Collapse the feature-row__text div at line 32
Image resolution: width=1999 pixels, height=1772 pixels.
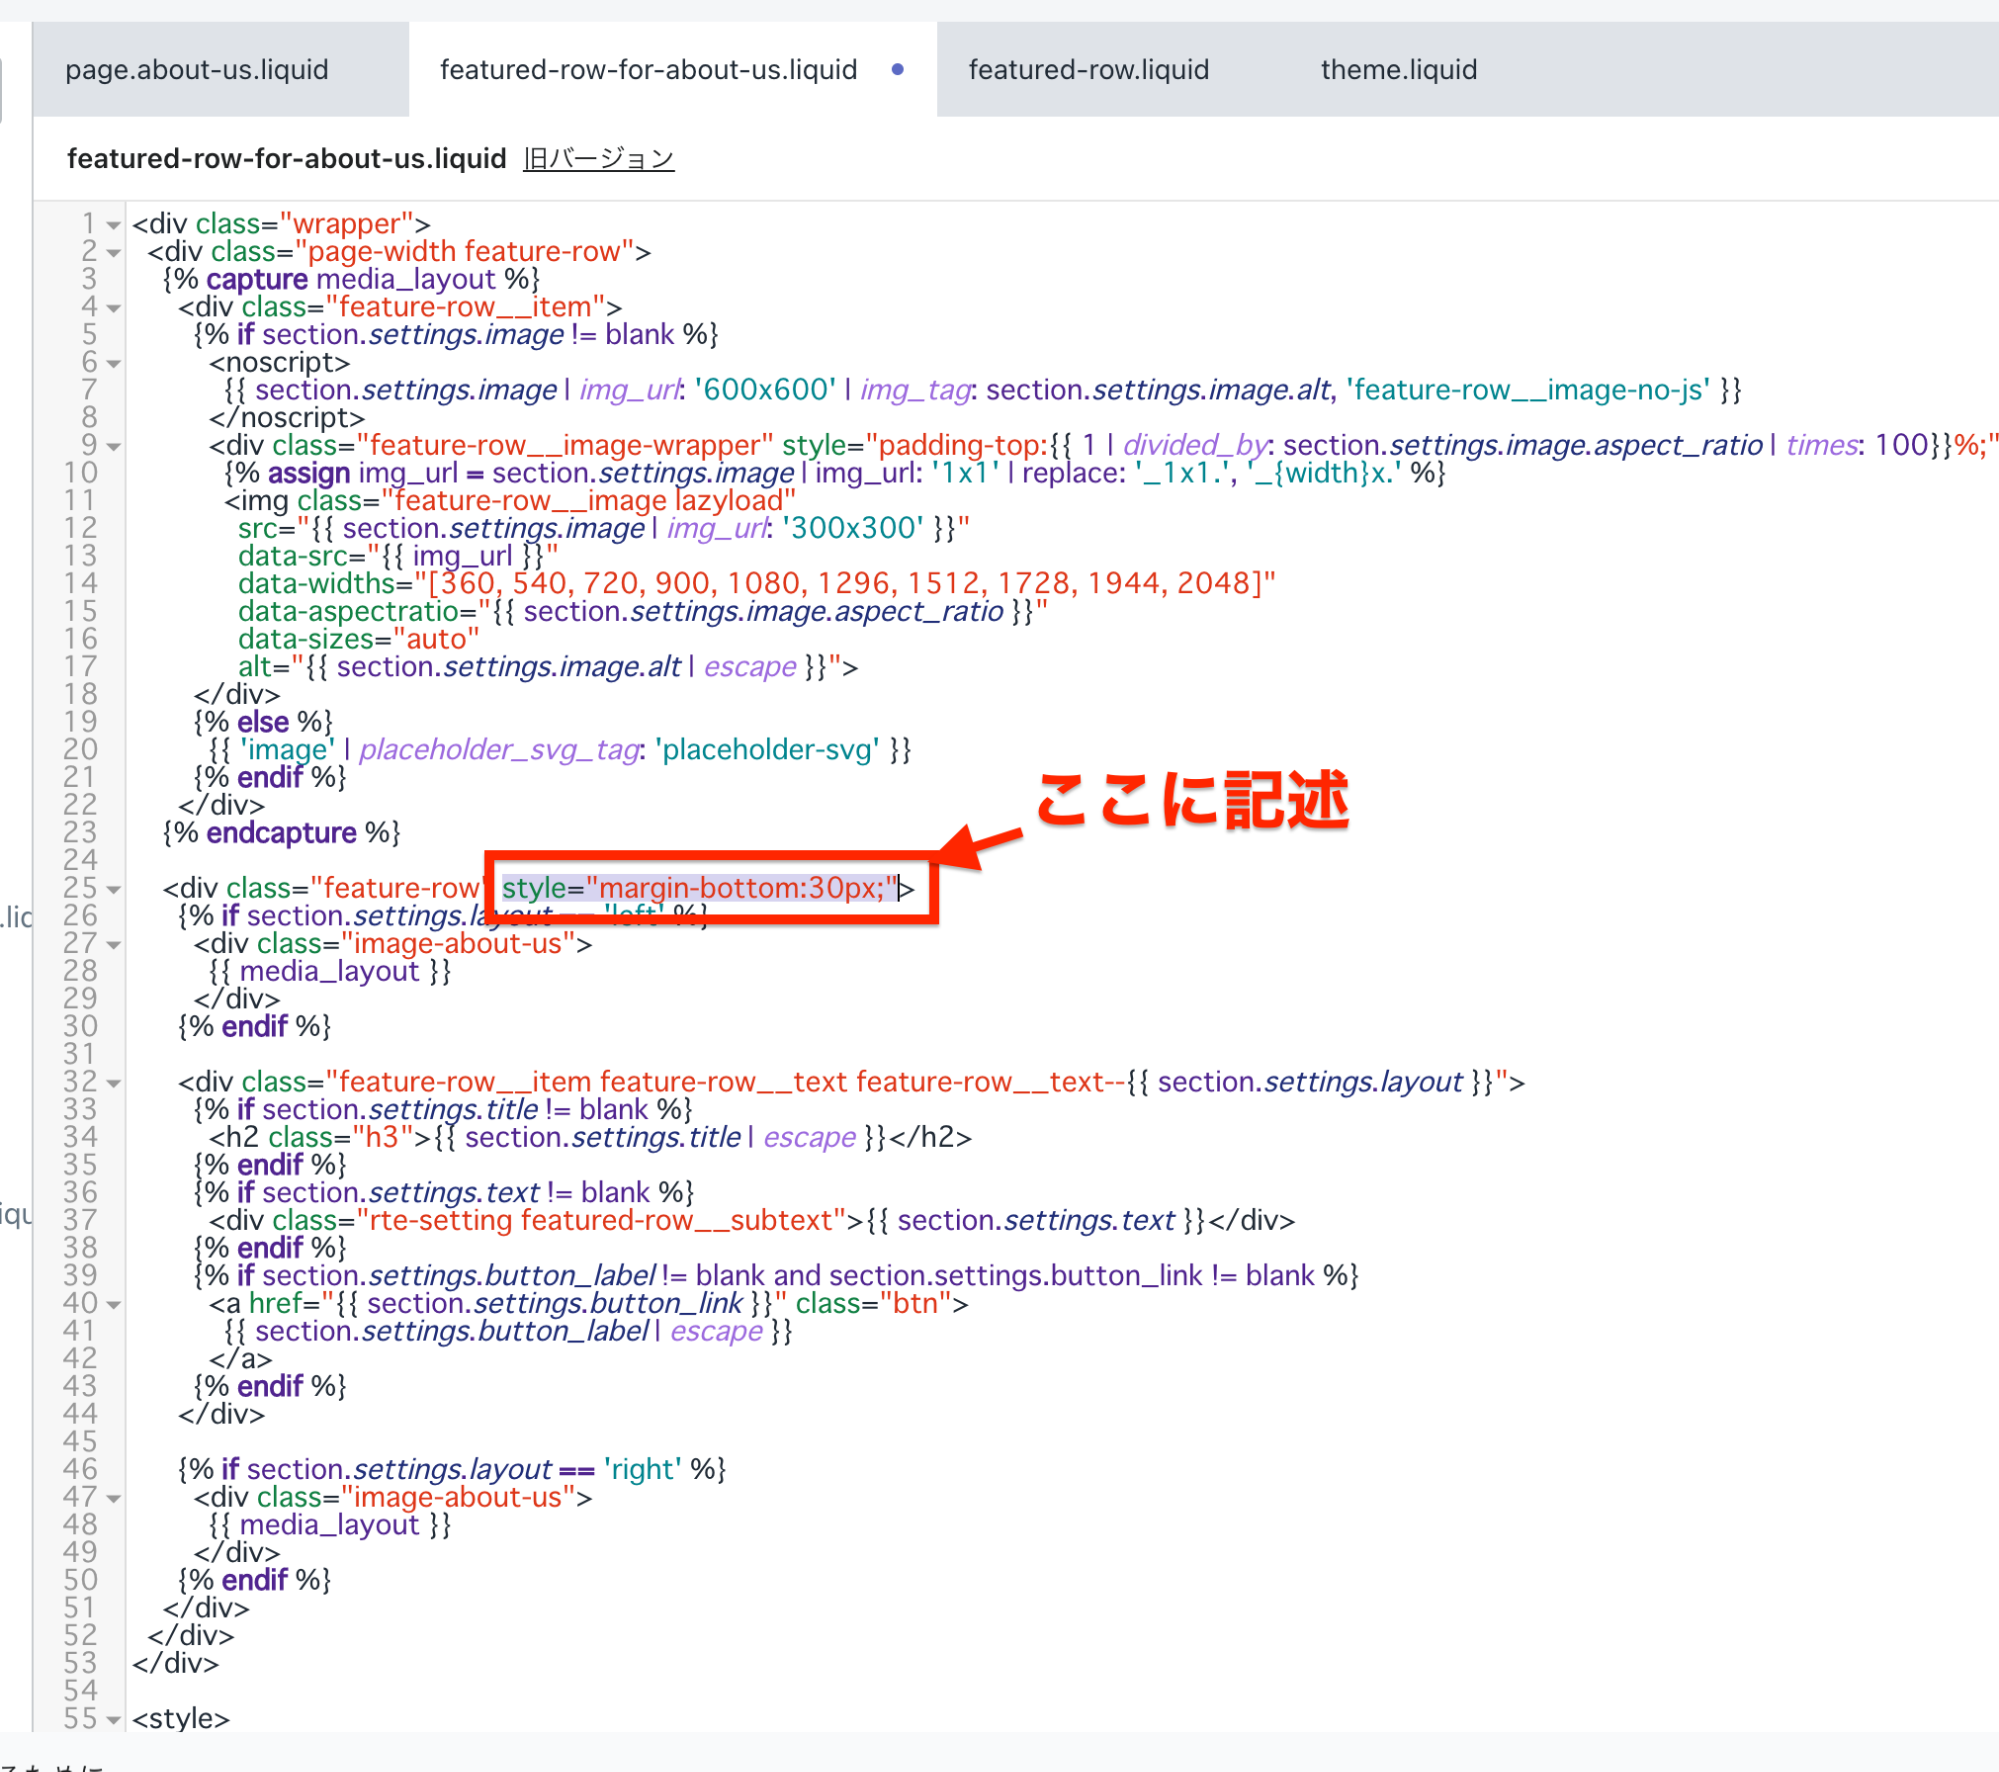click(114, 1083)
